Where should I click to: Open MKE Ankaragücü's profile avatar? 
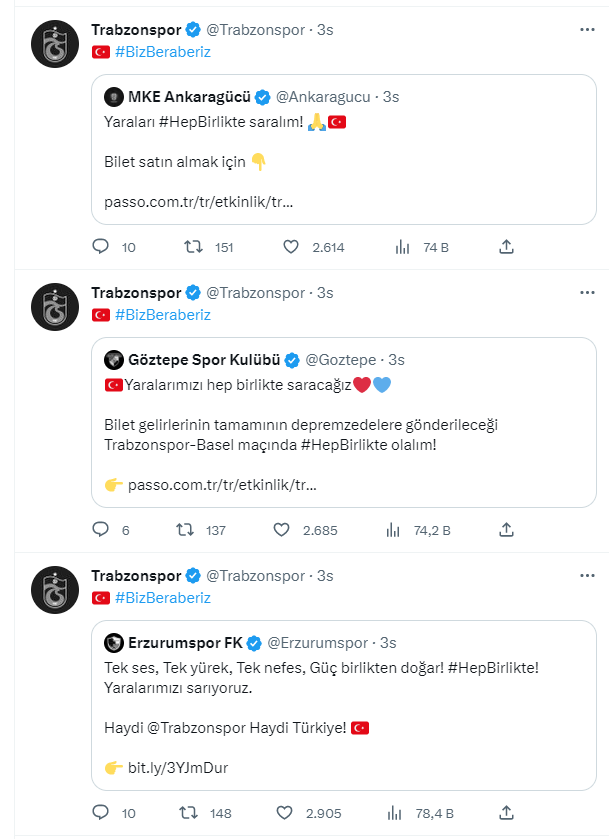(x=111, y=98)
